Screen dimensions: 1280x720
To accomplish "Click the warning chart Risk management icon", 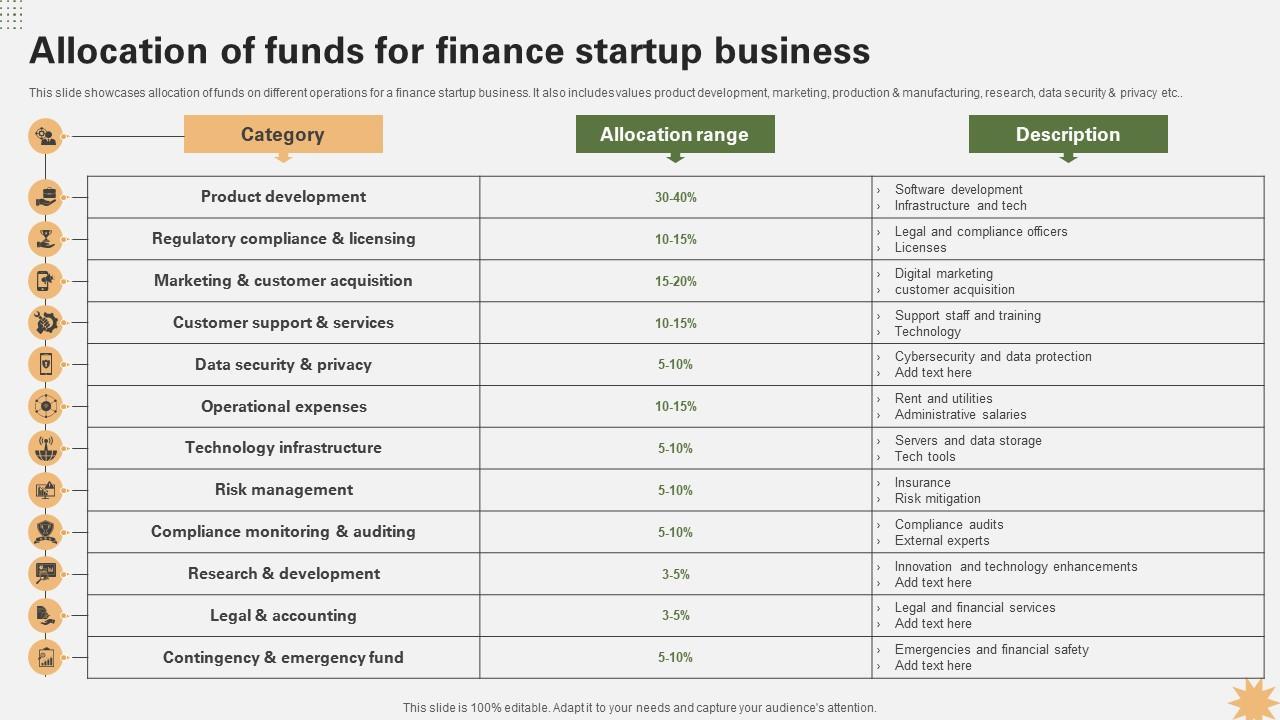I will (x=46, y=490).
